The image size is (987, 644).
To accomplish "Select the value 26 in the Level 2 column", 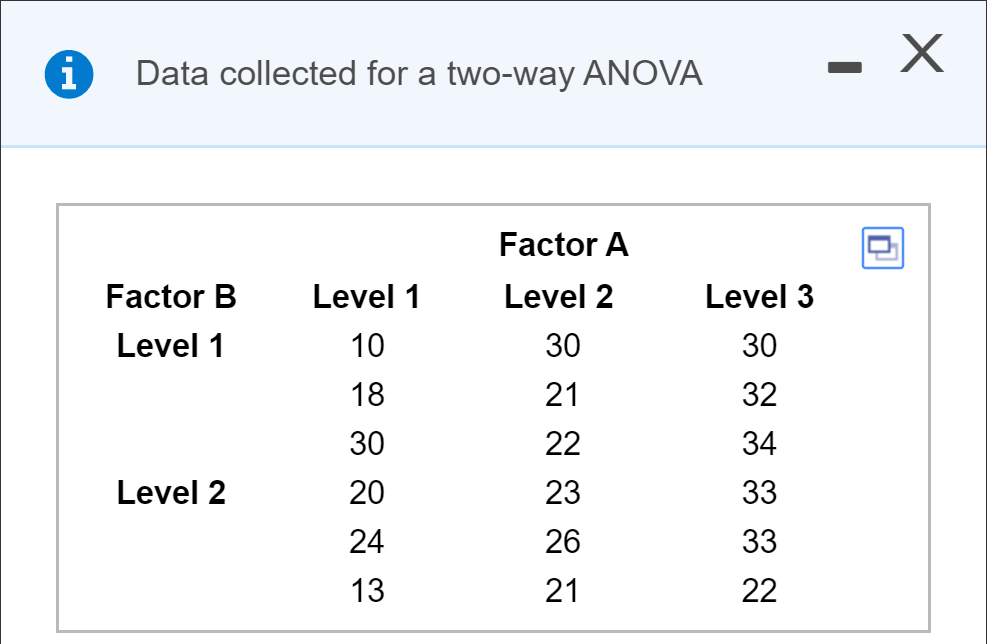I will 563,541.
